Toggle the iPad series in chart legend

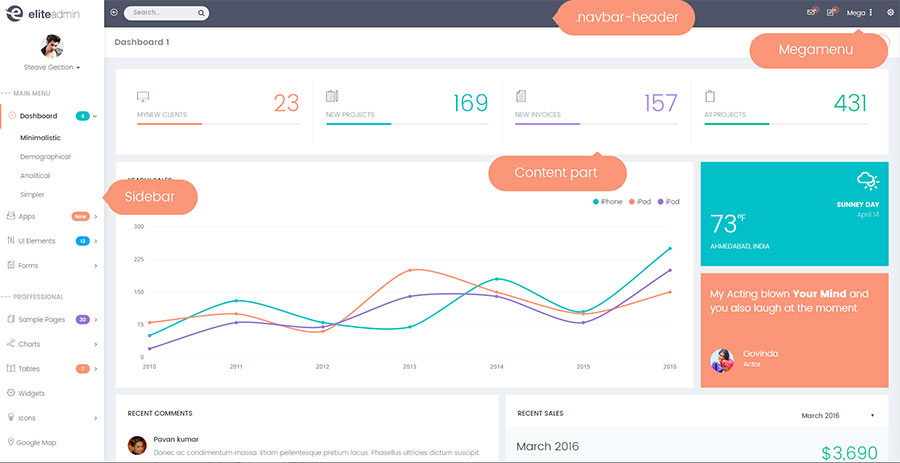(638, 202)
